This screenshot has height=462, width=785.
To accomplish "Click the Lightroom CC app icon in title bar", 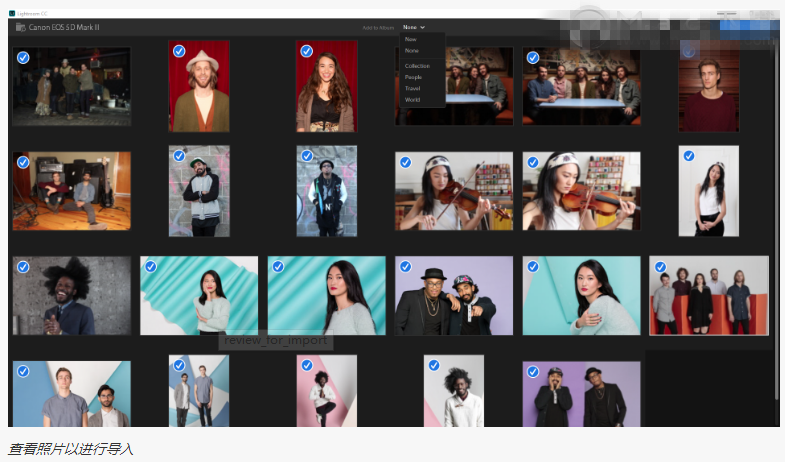I will click(x=11, y=12).
